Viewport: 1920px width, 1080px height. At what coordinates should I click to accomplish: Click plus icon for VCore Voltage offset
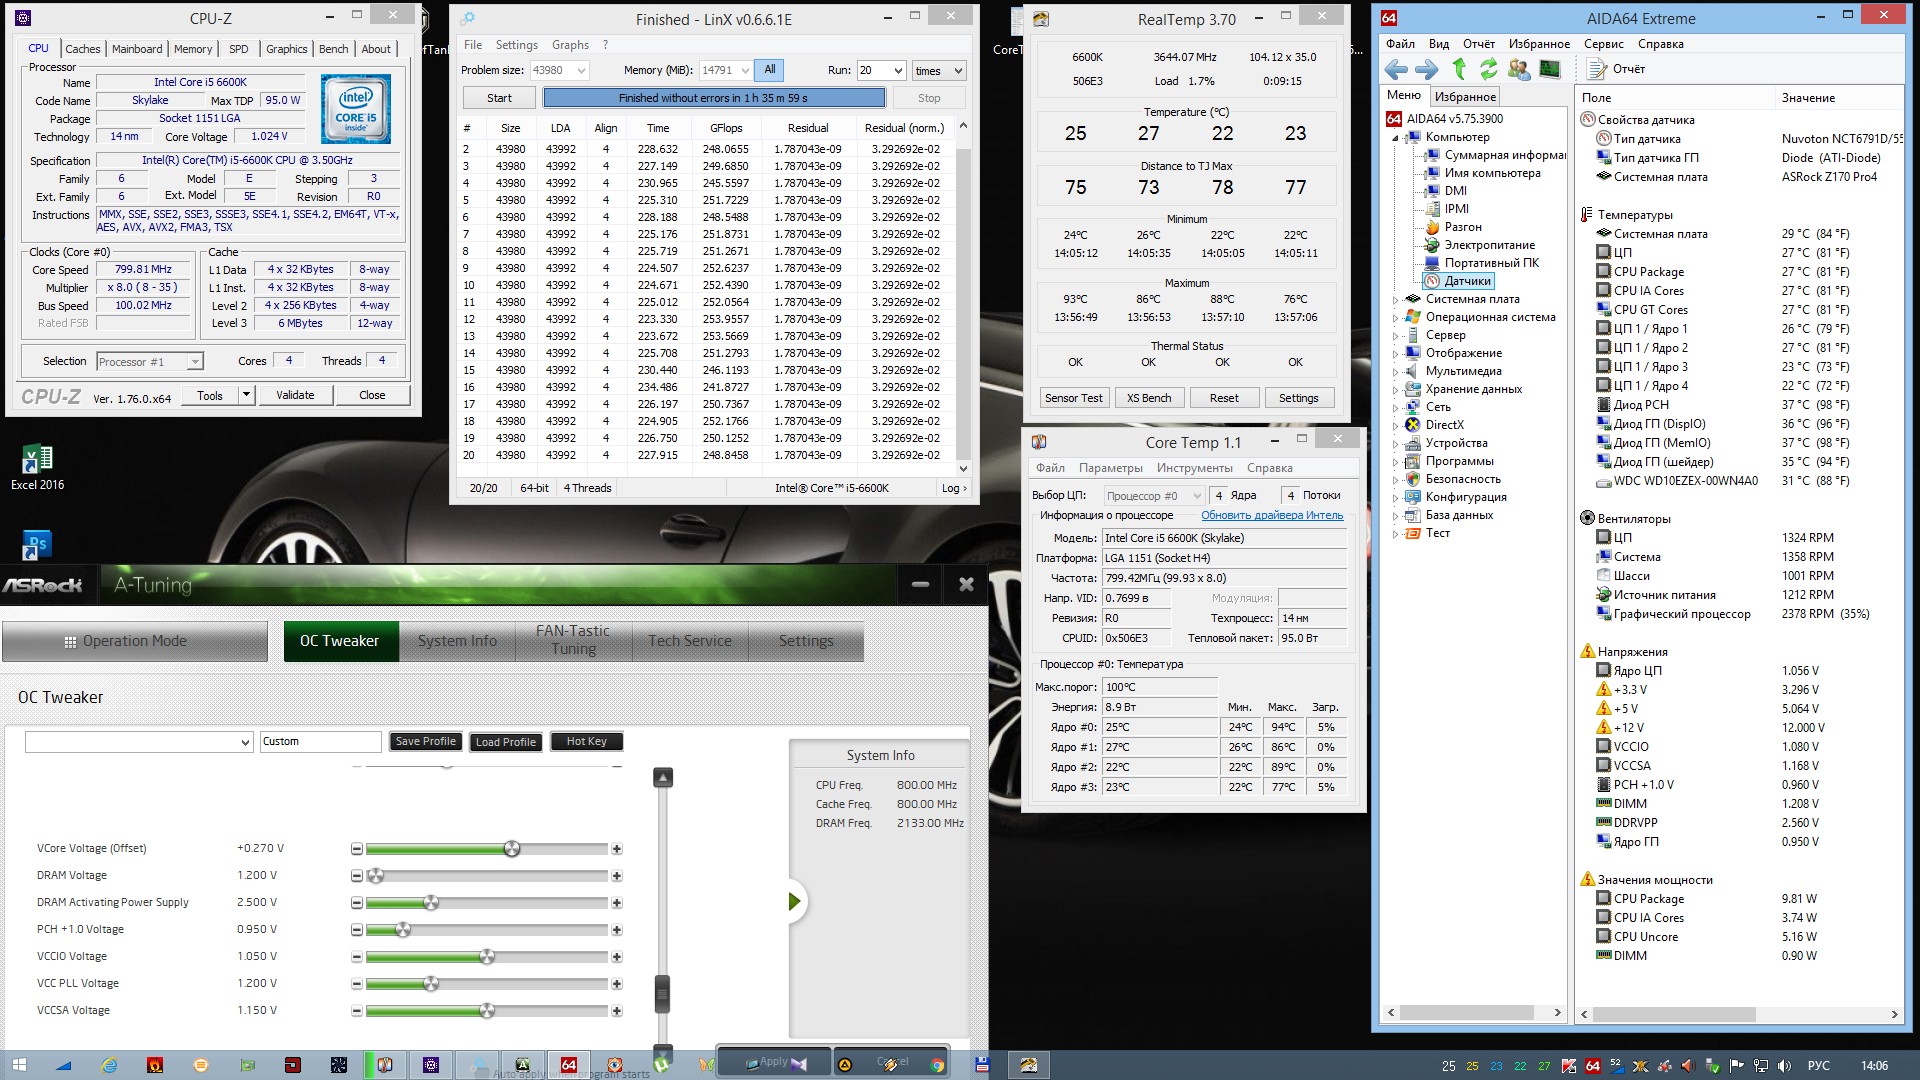tap(617, 849)
